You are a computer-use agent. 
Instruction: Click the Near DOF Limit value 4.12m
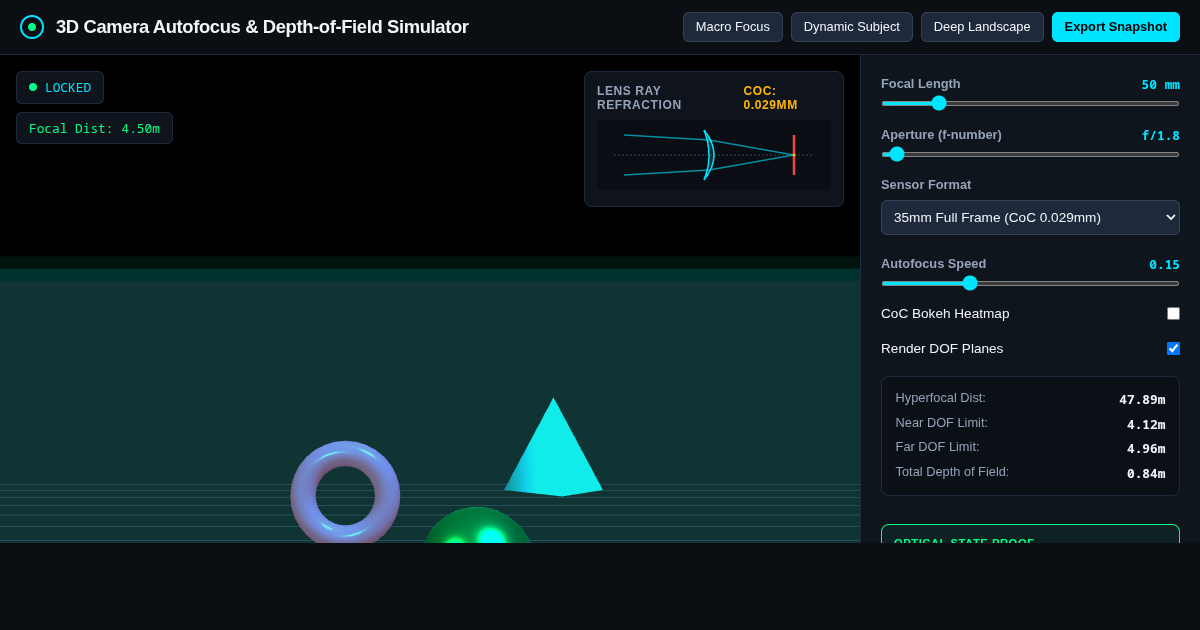(1146, 424)
